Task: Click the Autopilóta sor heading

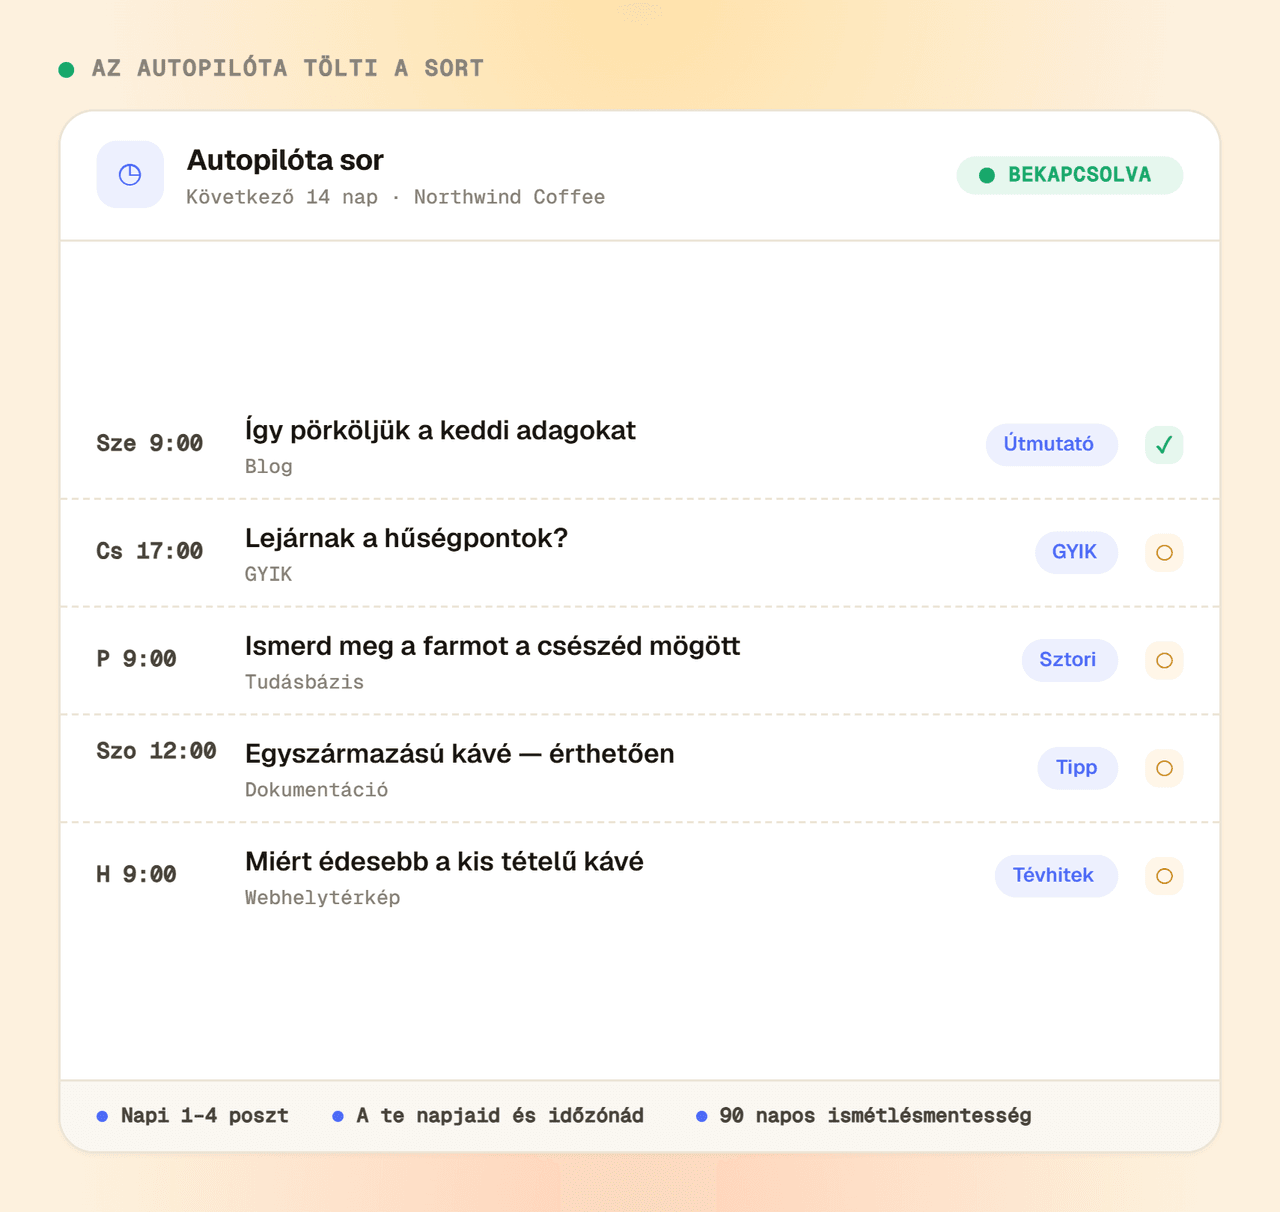Action: [x=285, y=160]
